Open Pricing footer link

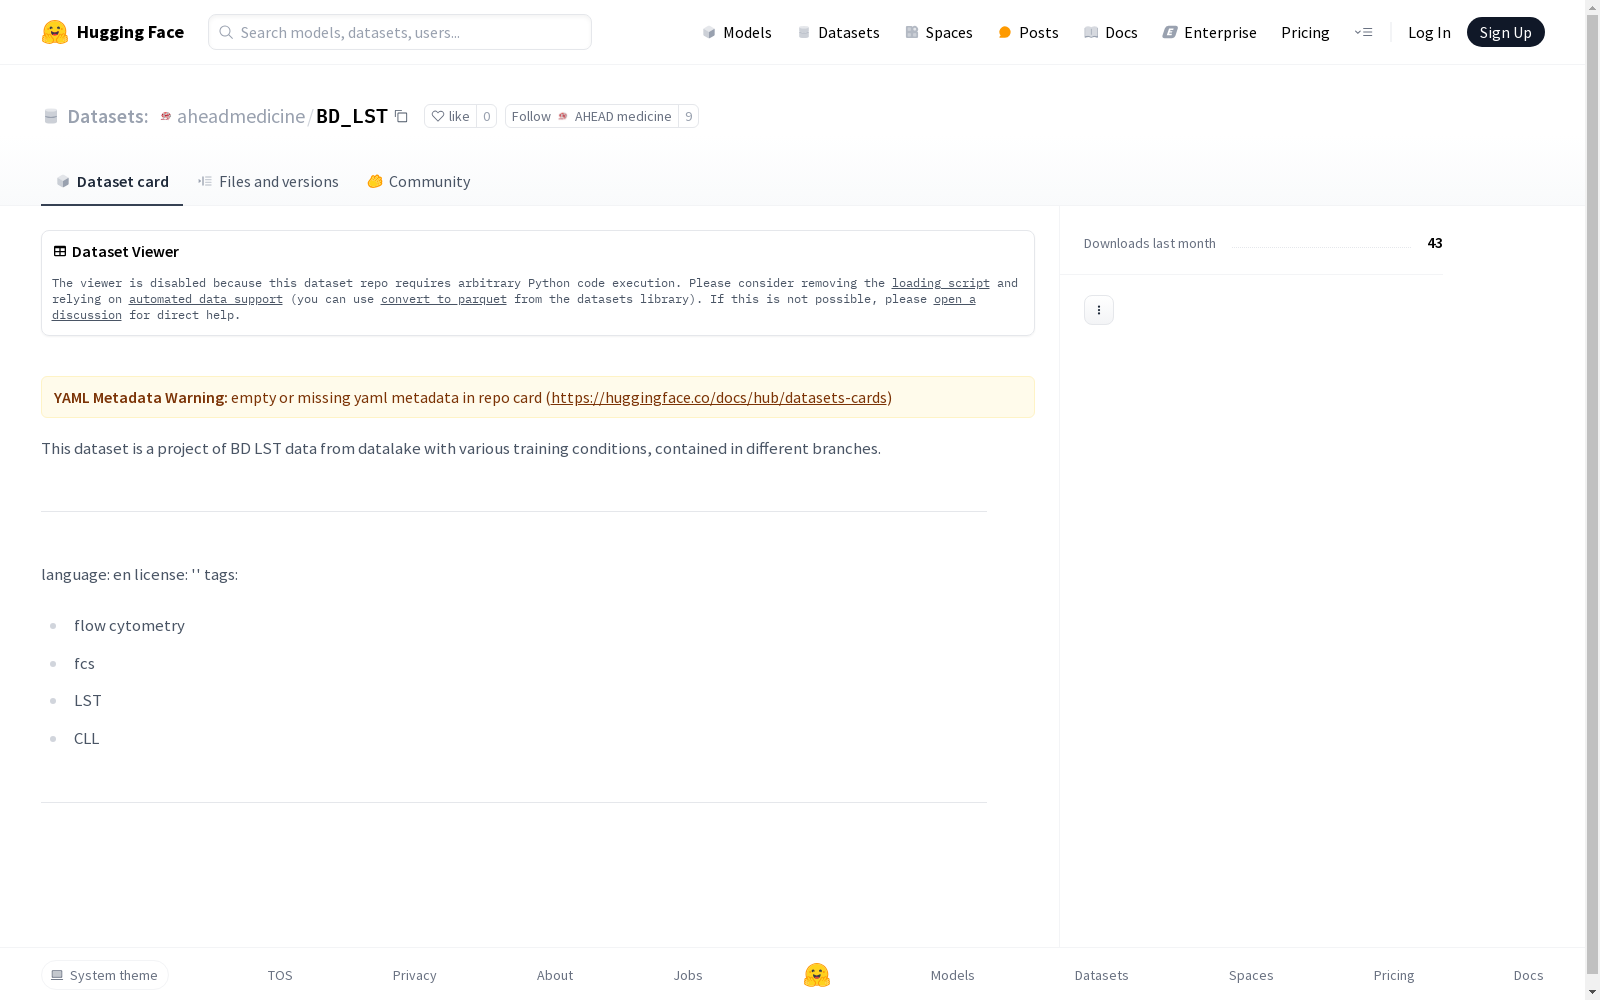tap(1394, 975)
